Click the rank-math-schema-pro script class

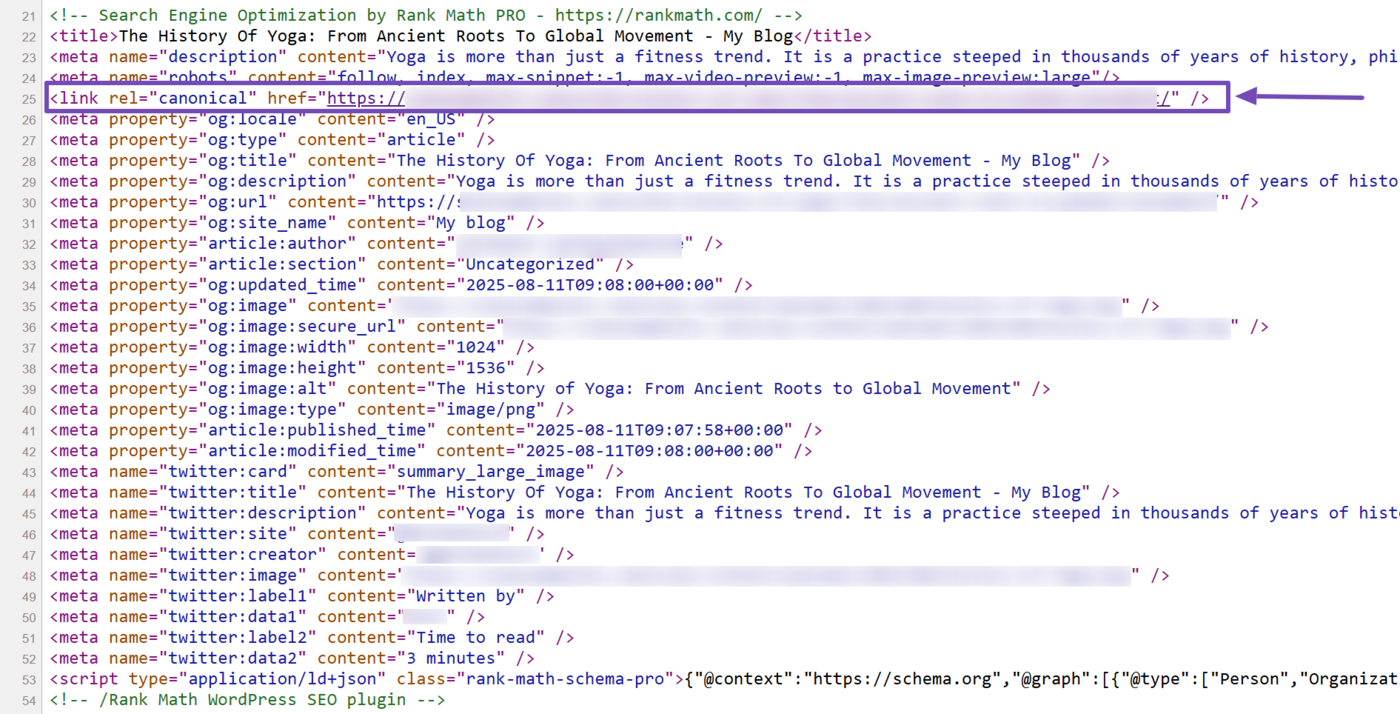pyautogui.click(x=563, y=679)
